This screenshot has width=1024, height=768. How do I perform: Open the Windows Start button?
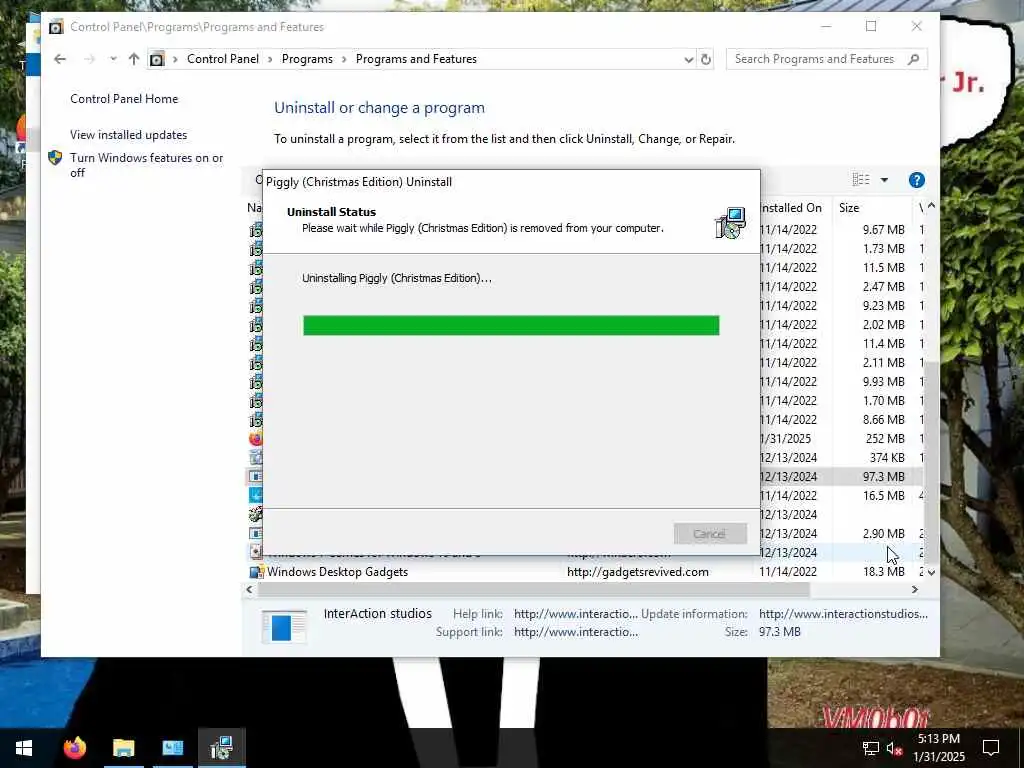point(24,748)
